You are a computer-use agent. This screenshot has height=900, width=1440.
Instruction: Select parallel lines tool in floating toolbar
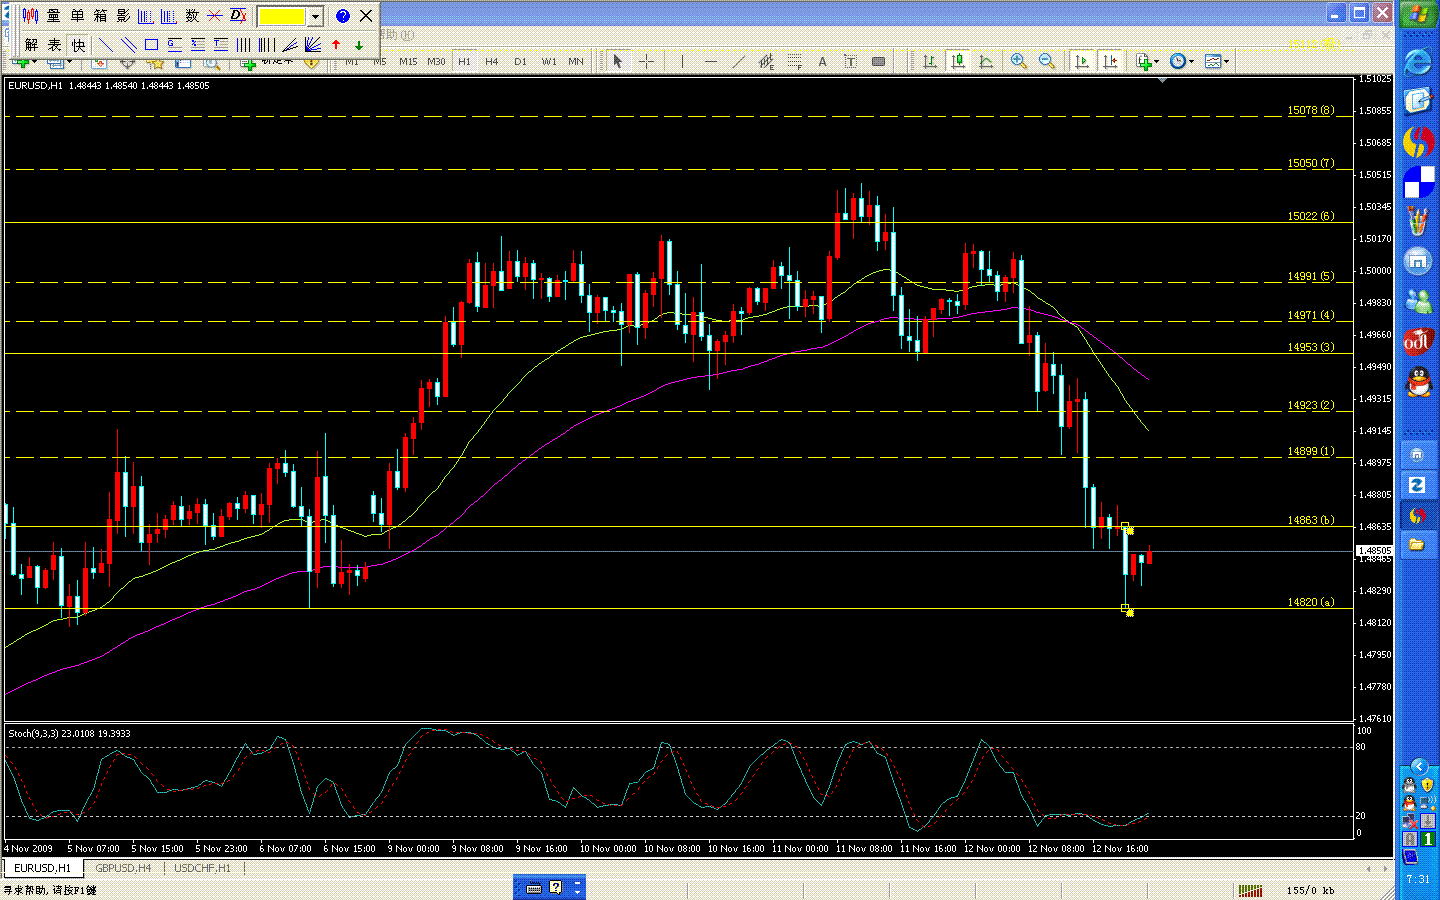pos(128,45)
